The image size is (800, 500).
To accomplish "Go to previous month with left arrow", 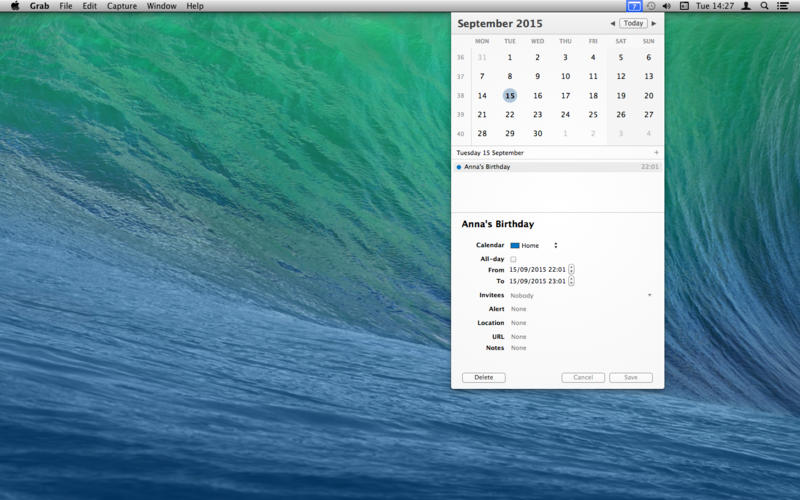I will pyautogui.click(x=613, y=23).
